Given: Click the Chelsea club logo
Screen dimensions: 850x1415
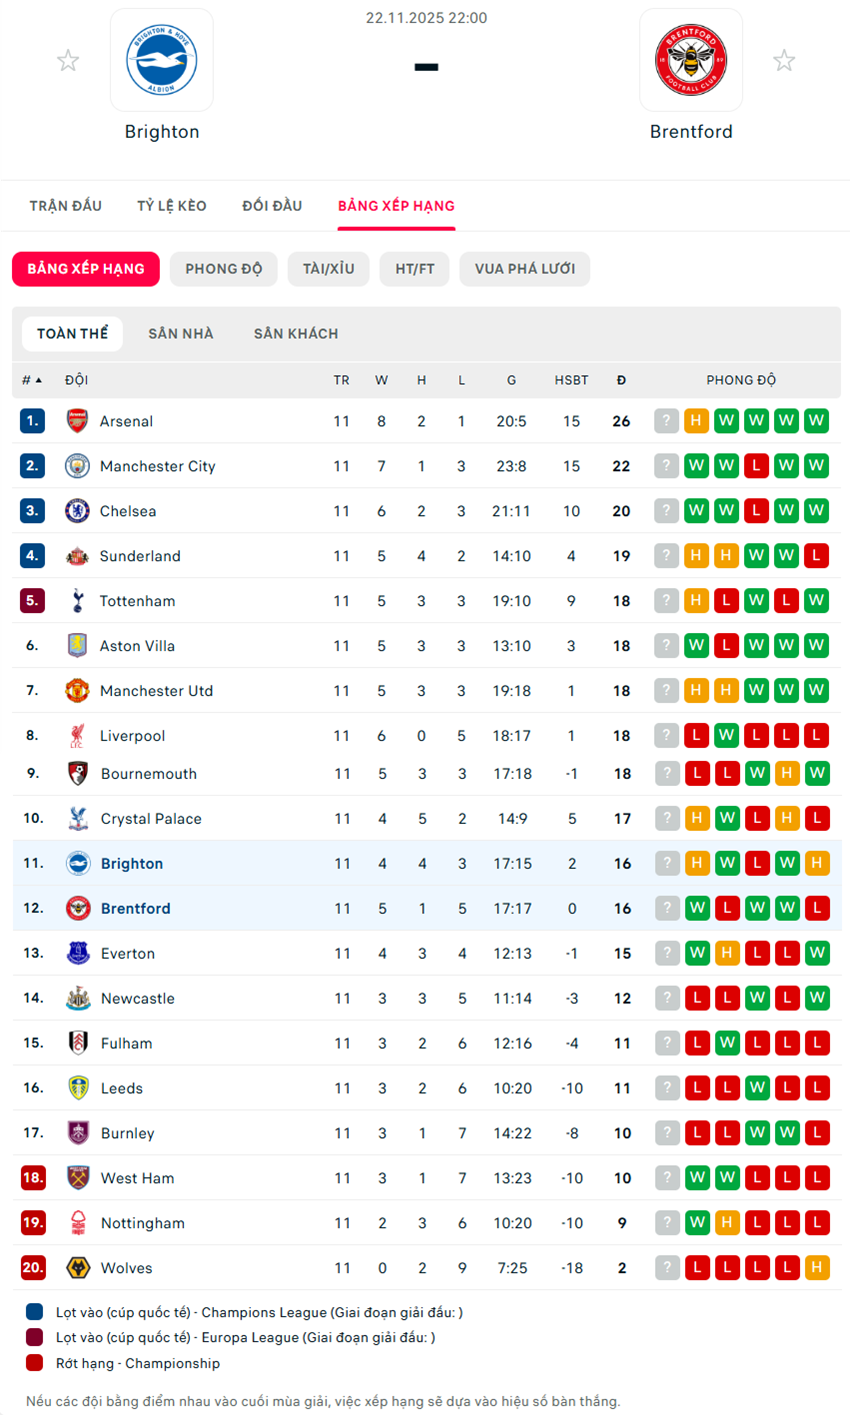Looking at the screenshot, I should pyautogui.click(x=77, y=511).
